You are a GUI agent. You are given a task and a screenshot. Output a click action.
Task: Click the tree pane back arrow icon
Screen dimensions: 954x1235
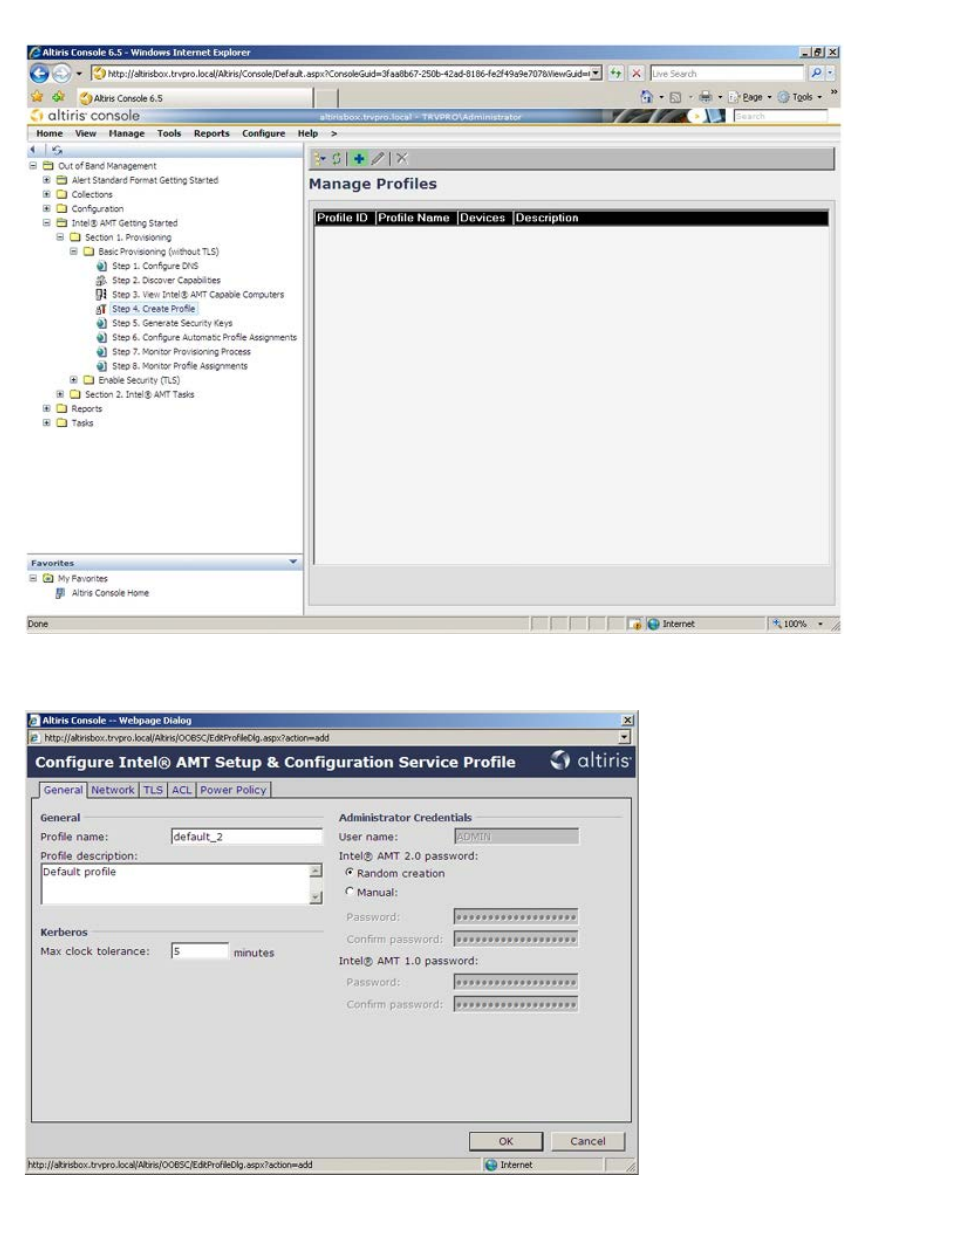(32, 149)
